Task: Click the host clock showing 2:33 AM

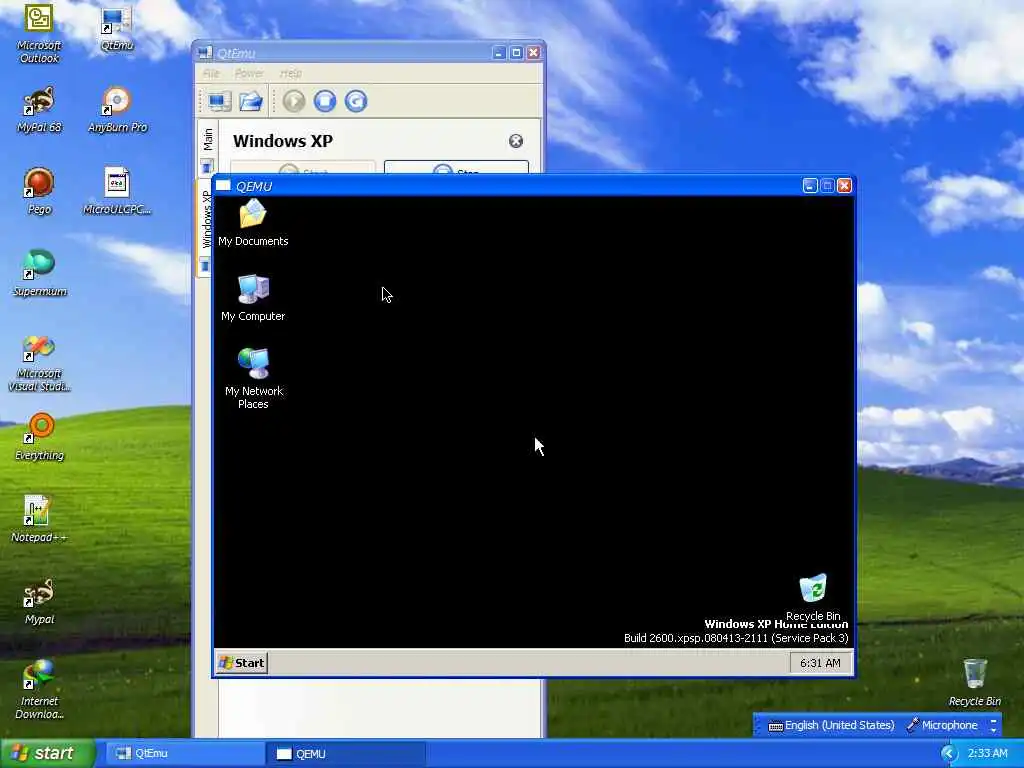Action: [x=987, y=753]
